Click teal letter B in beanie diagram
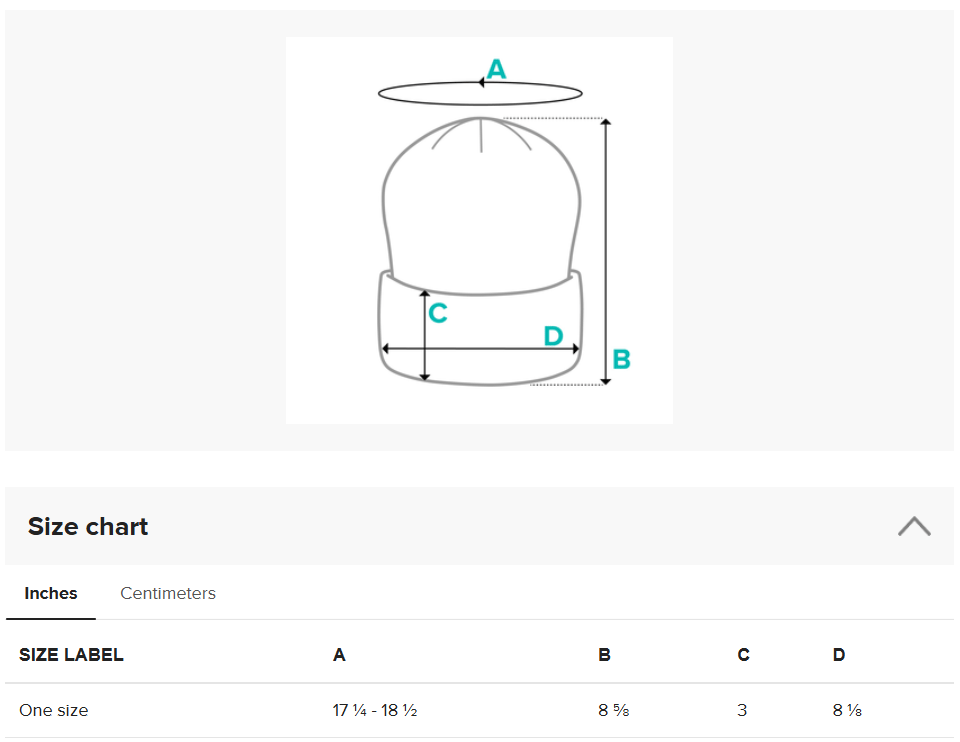The height and width of the screenshot is (742, 960). tap(621, 359)
